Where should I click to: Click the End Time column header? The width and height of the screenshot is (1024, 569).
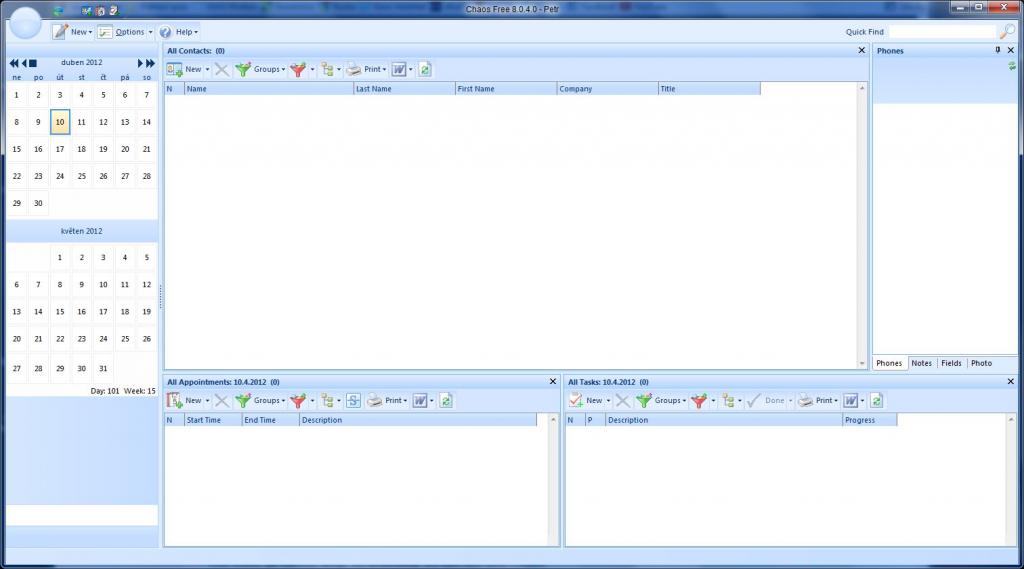coord(270,420)
